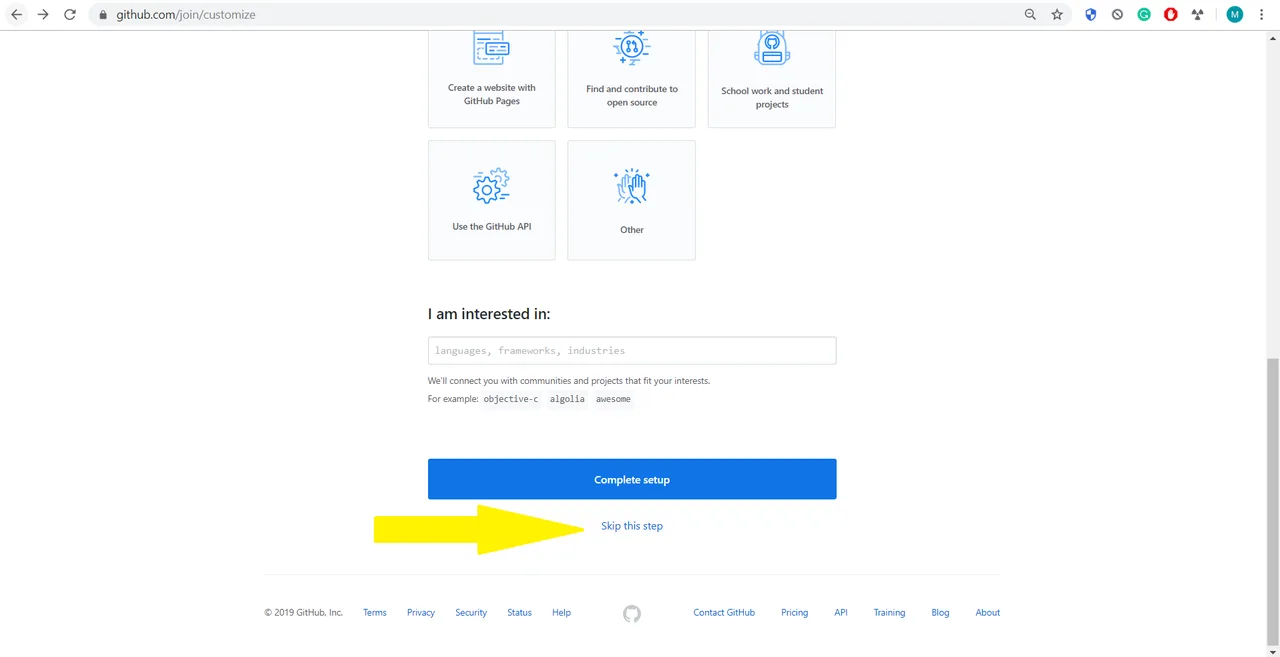Click the 'I am interested in:' heading
The image size is (1280, 657).
[x=489, y=314]
